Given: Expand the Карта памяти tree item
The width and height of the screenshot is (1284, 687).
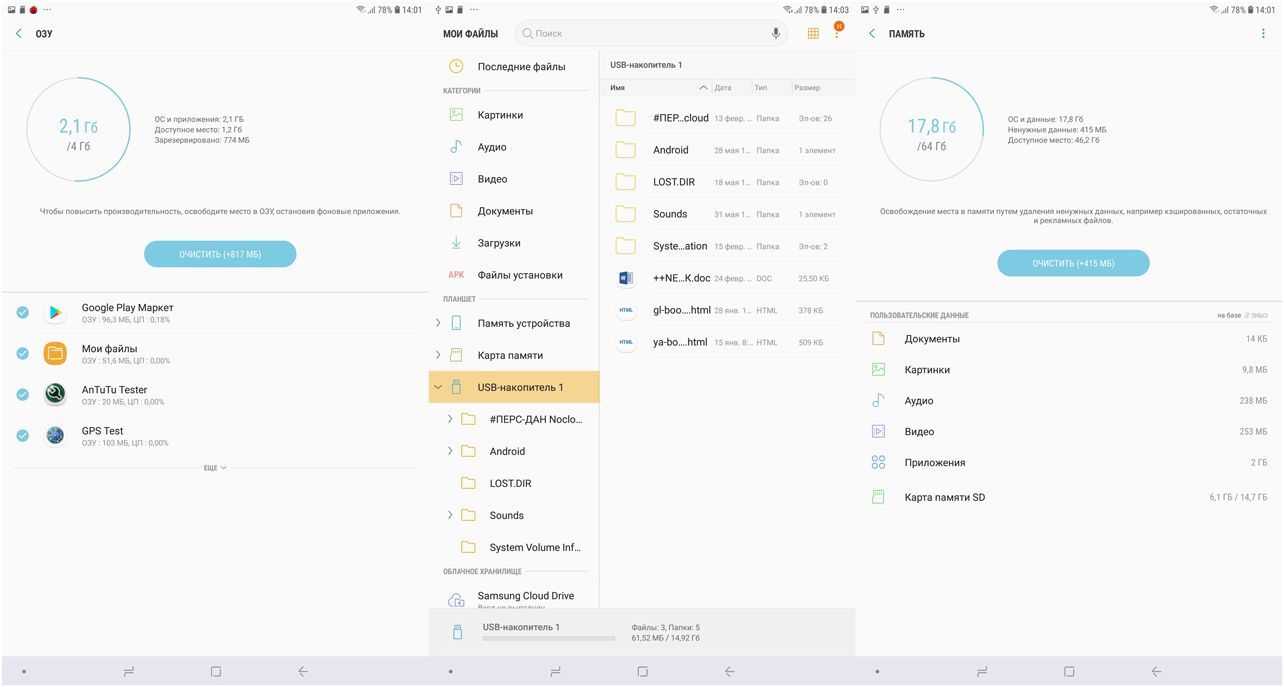Looking at the screenshot, I should pos(437,353).
